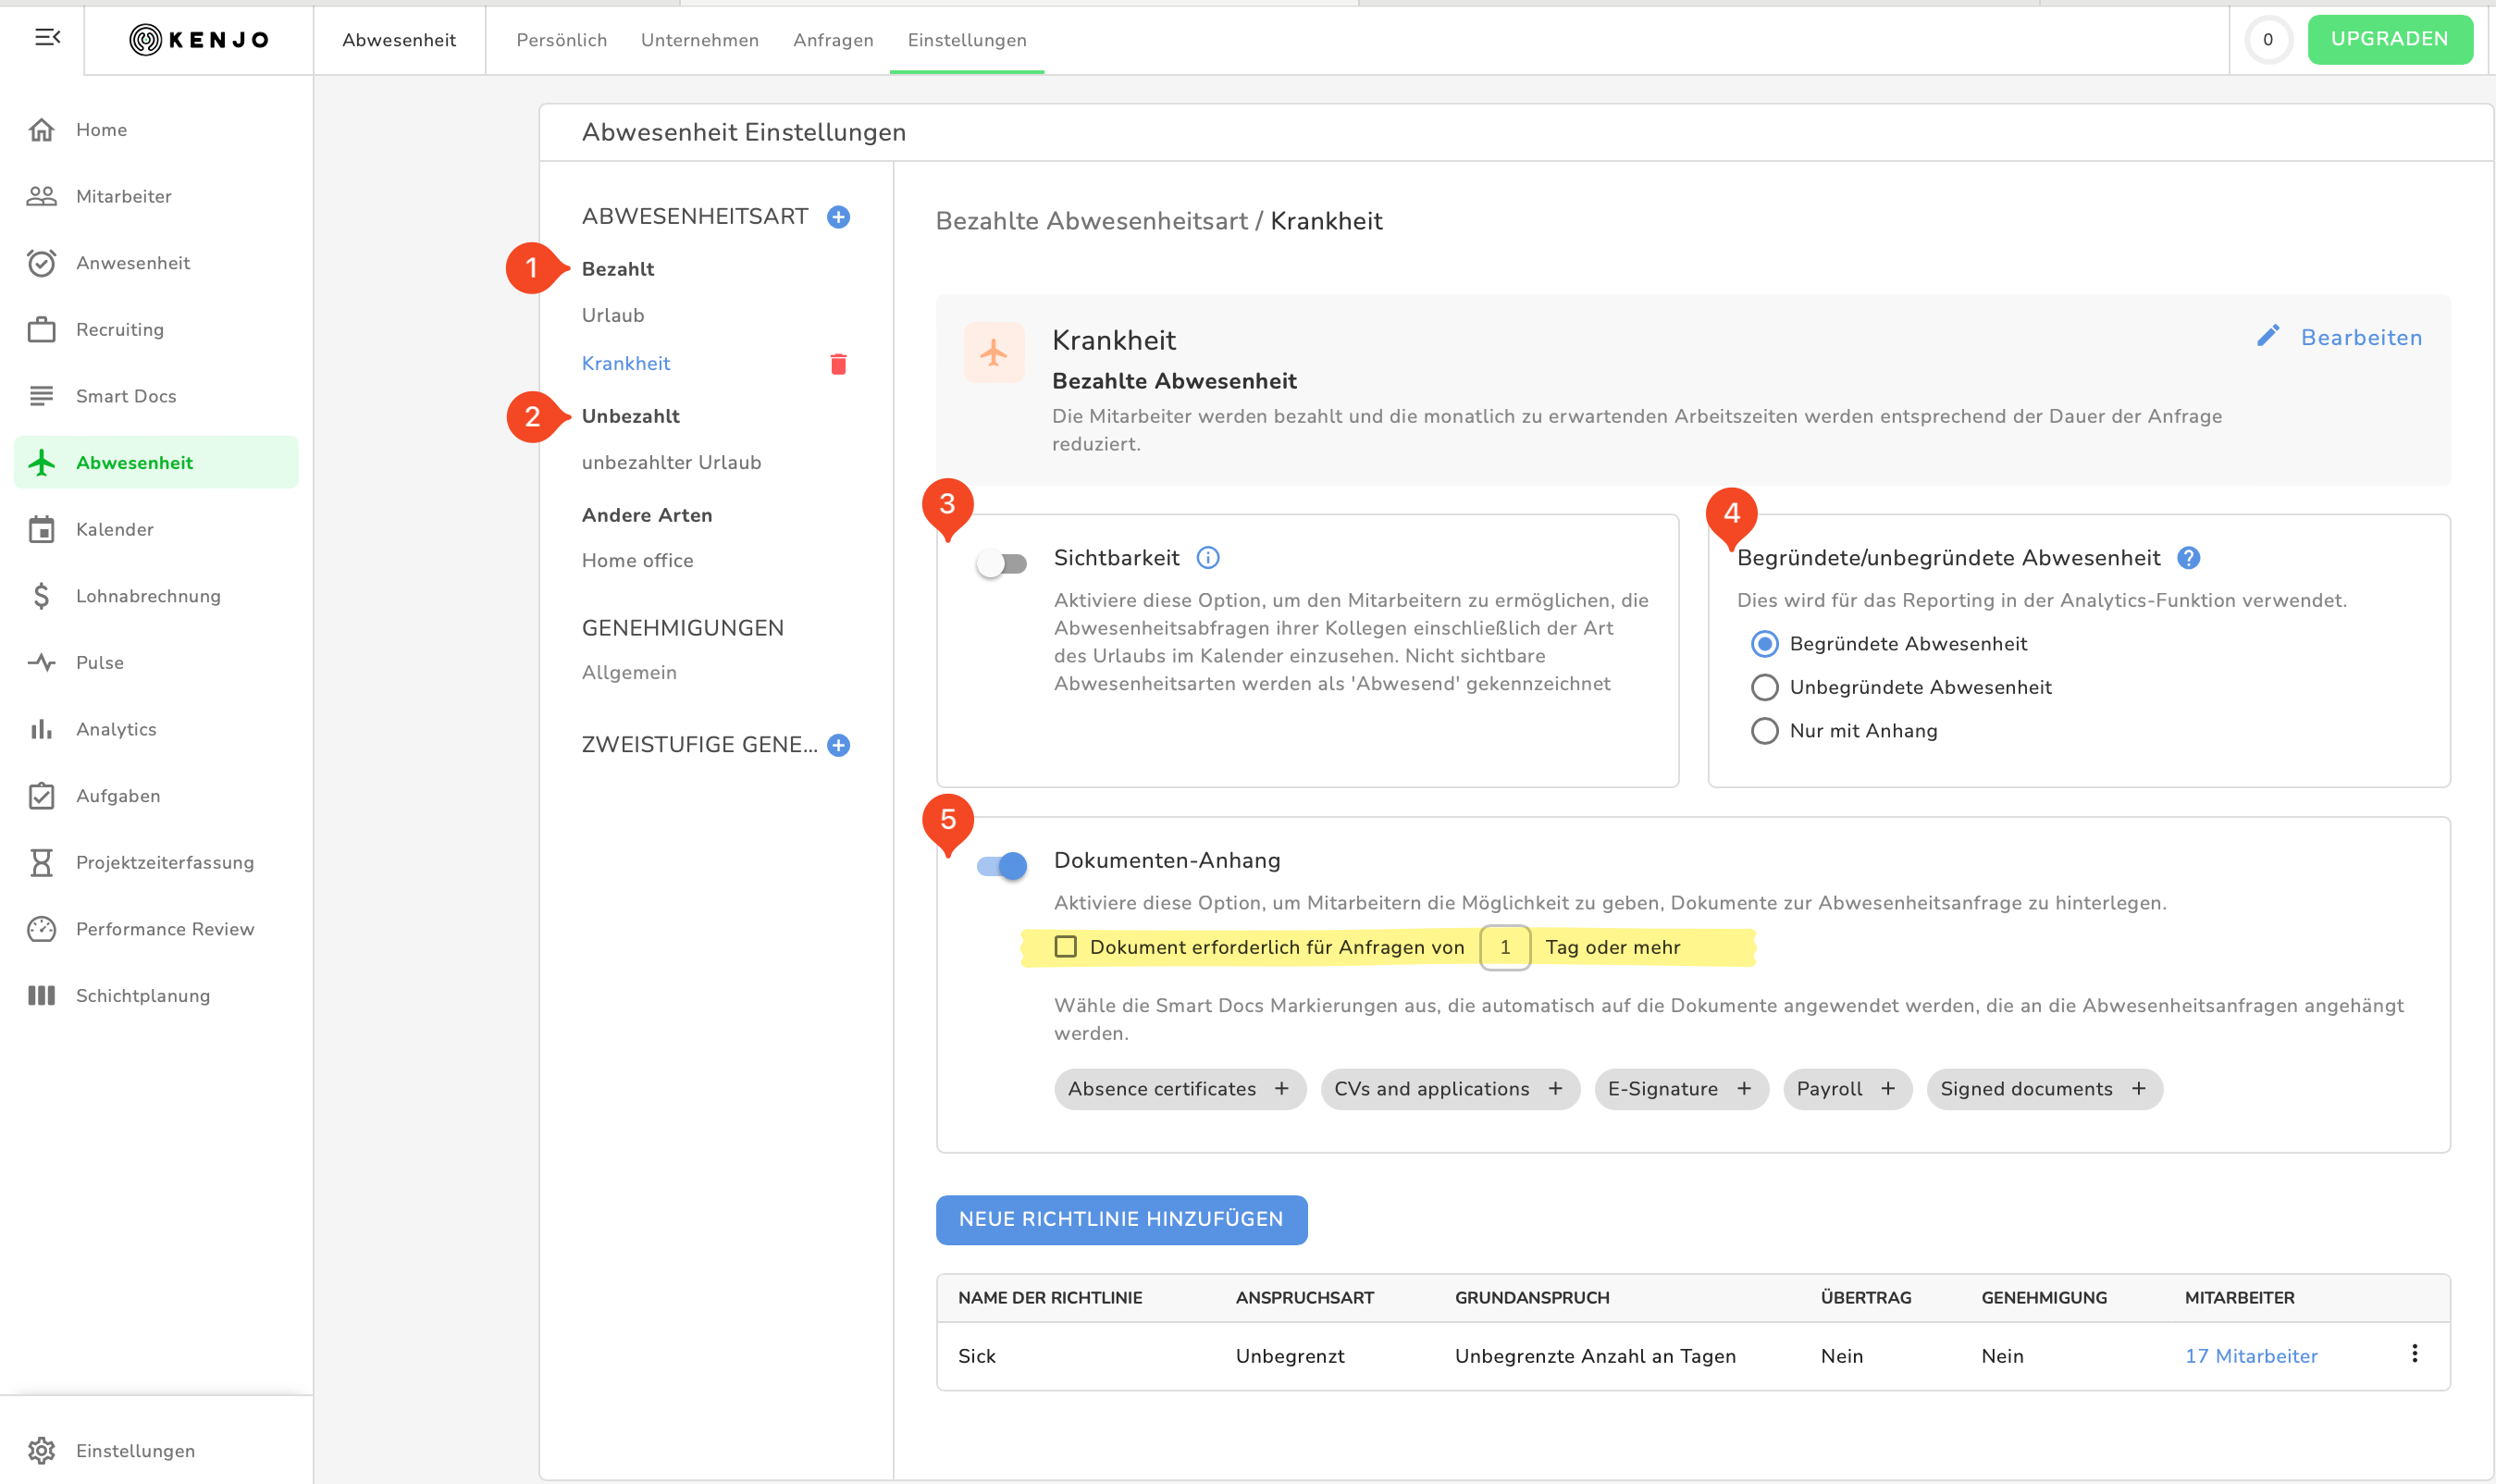The width and height of the screenshot is (2496, 1484).
Task: Open the Kalender icon in the sidebar
Action: coord(41,529)
